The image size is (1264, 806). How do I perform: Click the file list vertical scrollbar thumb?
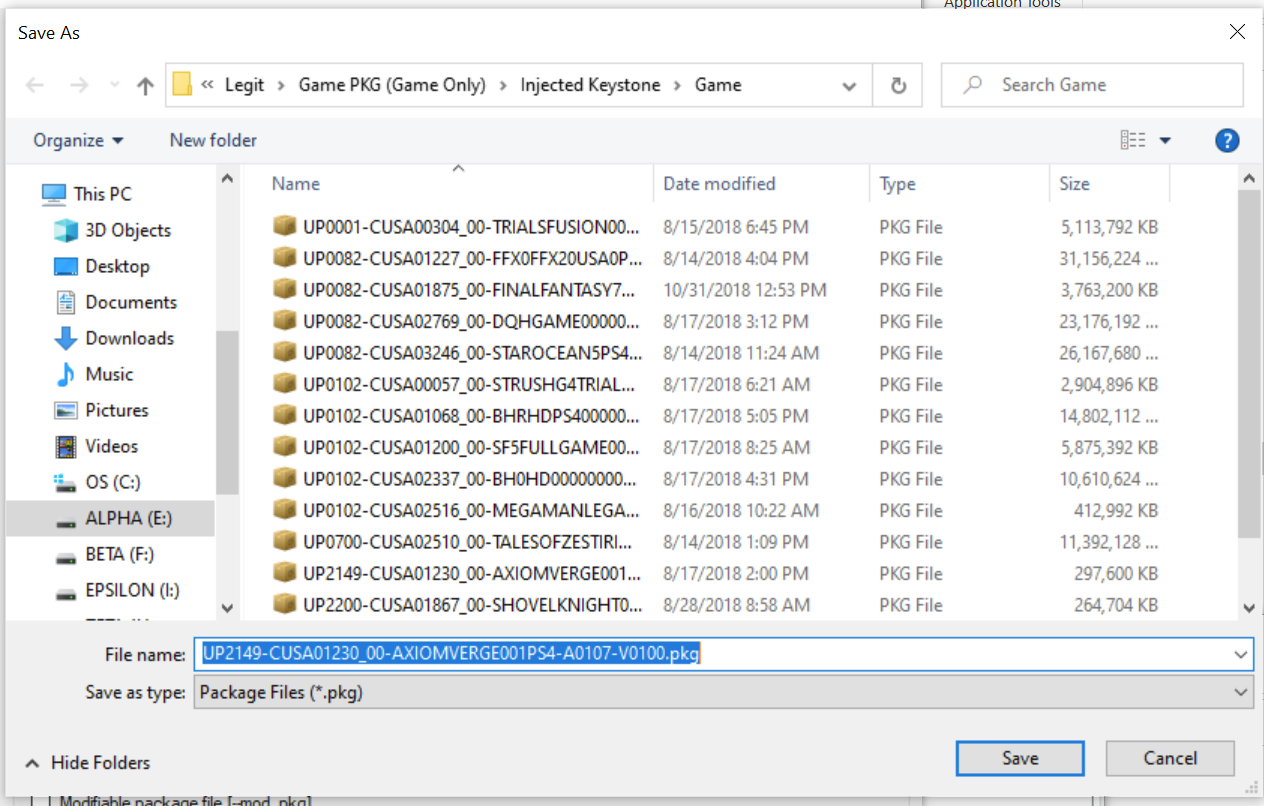1248,364
